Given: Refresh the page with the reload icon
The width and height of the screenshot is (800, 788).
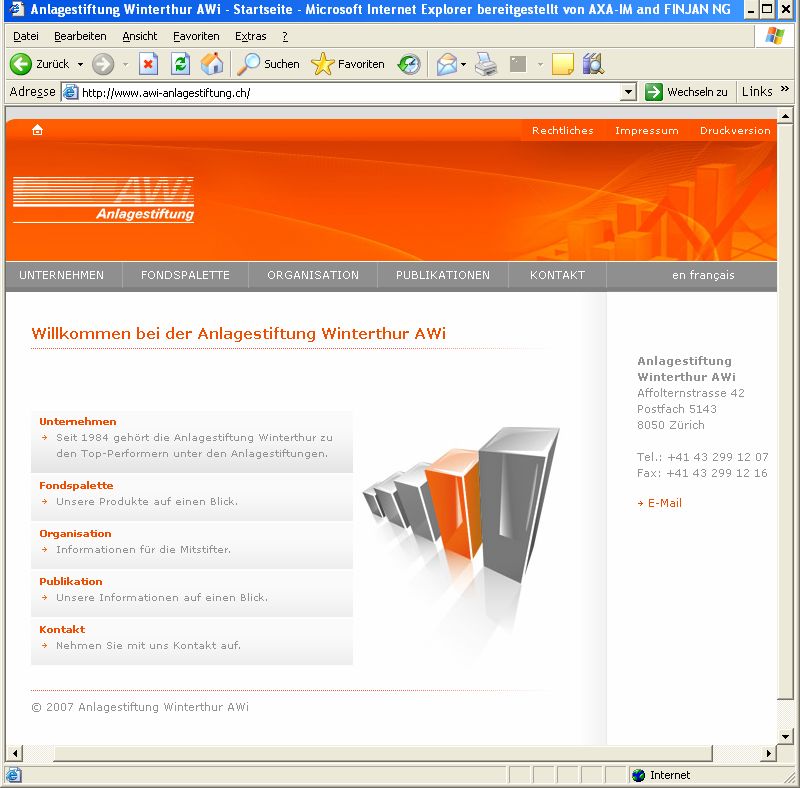Looking at the screenshot, I should (180, 64).
